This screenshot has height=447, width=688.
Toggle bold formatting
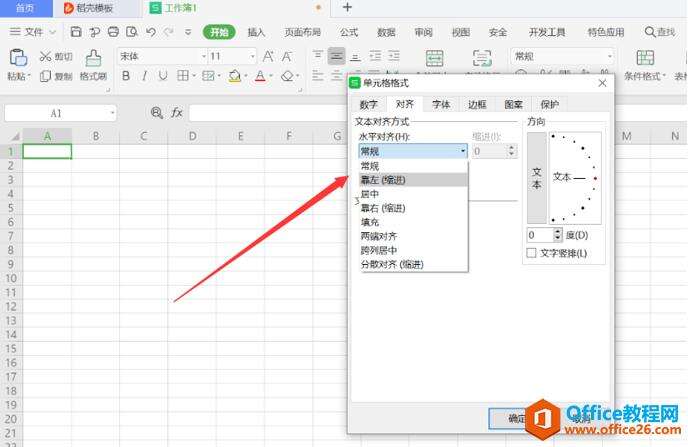point(126,76)
